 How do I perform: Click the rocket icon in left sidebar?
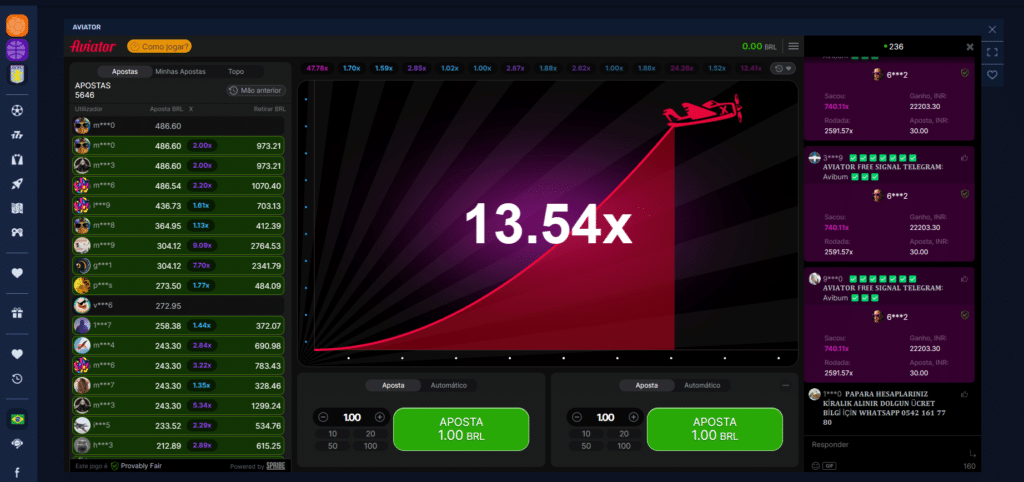[x=16, y=183]
